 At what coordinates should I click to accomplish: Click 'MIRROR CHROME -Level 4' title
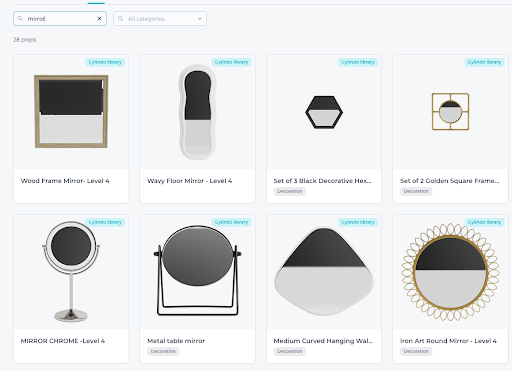point(63,341)
